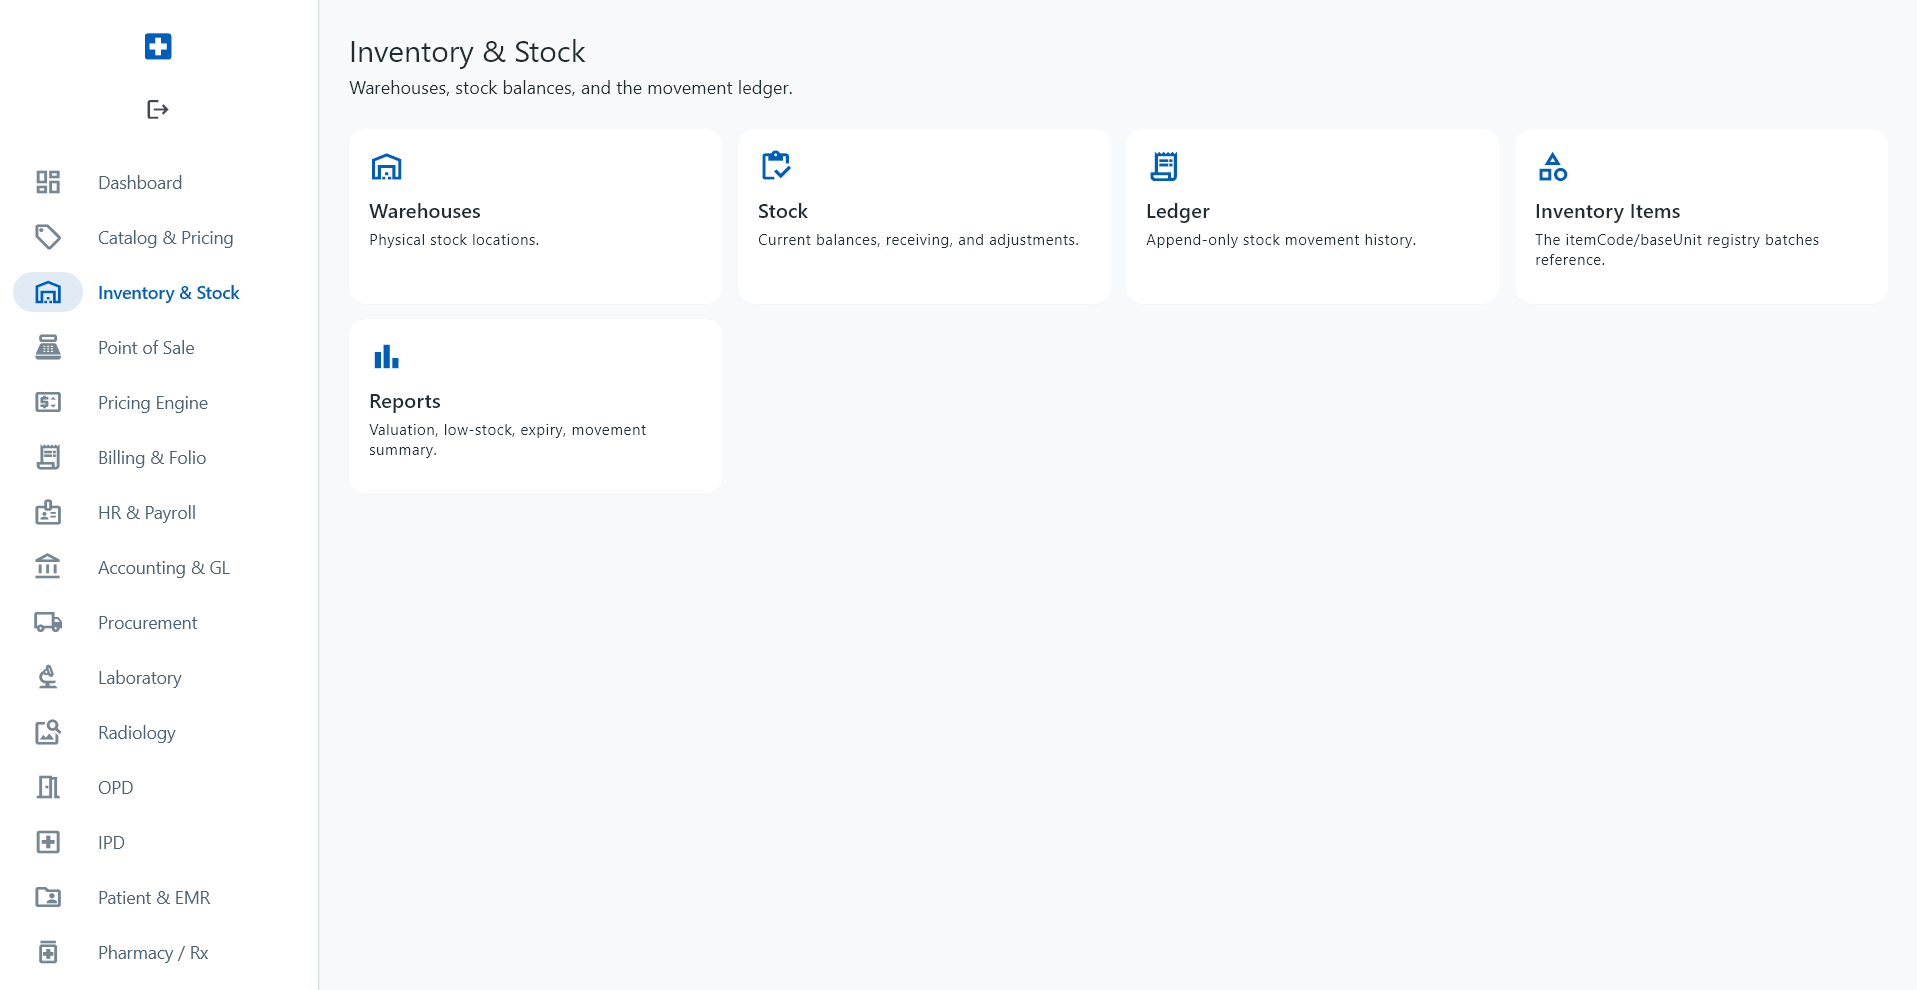Go to Accounting & GL
The width and height of the screenshot is (1917, 990).
[x=164, y=567]
